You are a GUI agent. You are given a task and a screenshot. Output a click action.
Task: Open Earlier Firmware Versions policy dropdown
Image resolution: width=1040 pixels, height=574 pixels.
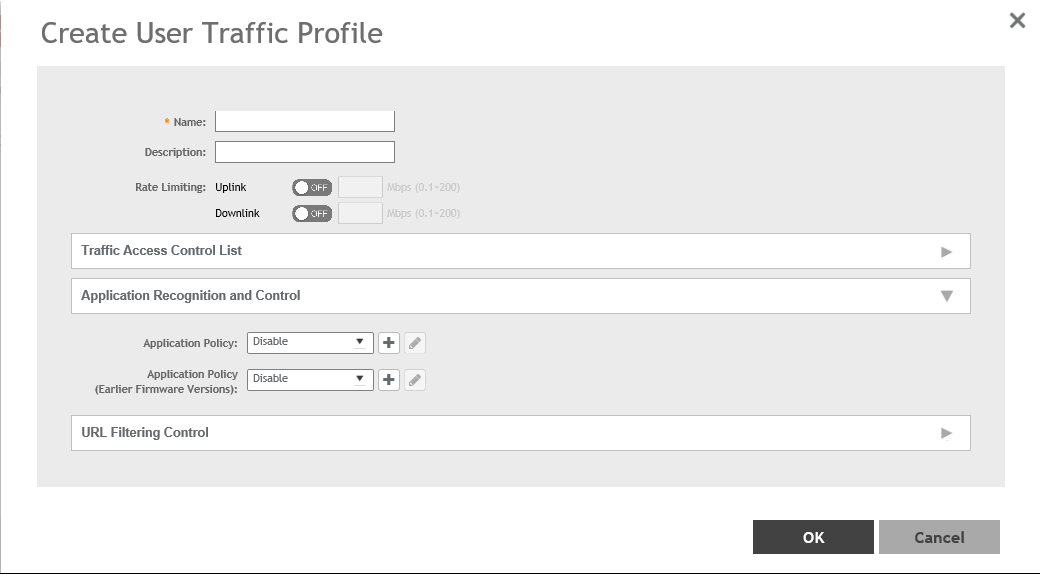click(x=310, y=379)
